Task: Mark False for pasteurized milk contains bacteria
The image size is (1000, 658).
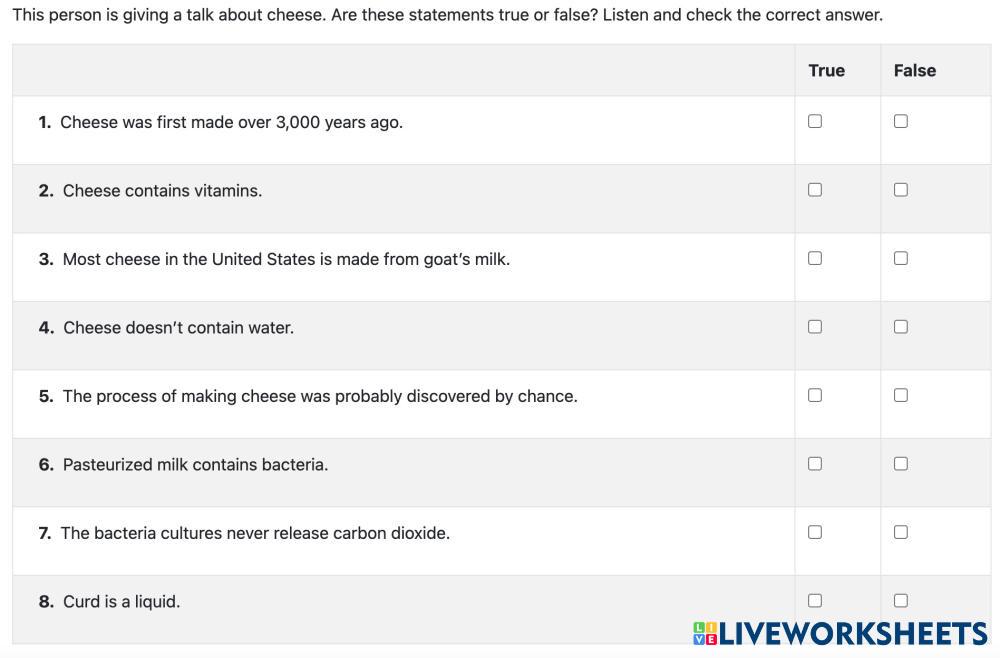Action: tap(901, 464)
